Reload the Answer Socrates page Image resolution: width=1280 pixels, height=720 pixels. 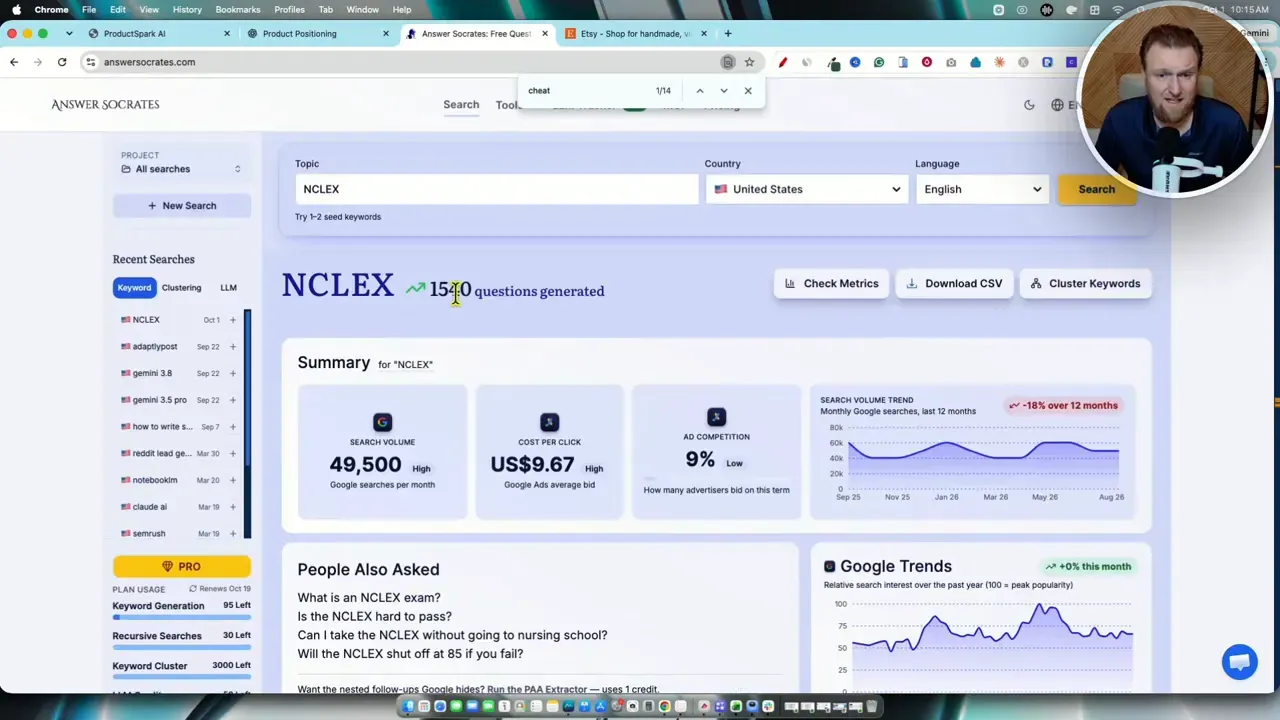(x=62, y=62)
